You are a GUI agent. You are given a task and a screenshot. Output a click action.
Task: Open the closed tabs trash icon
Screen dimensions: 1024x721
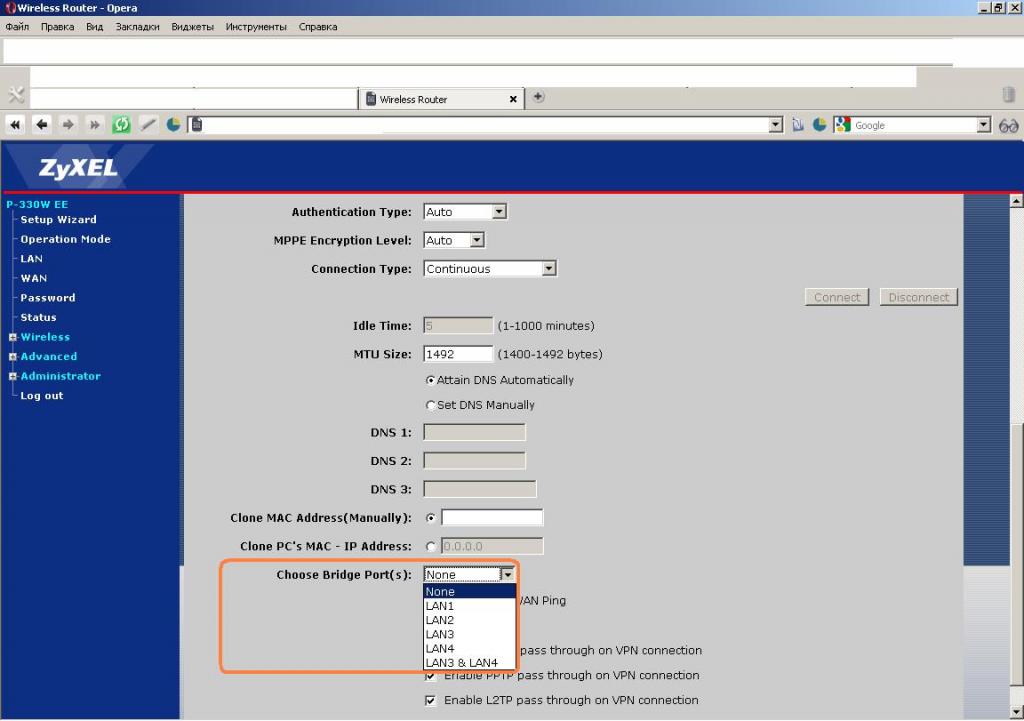click(1008, 96)
